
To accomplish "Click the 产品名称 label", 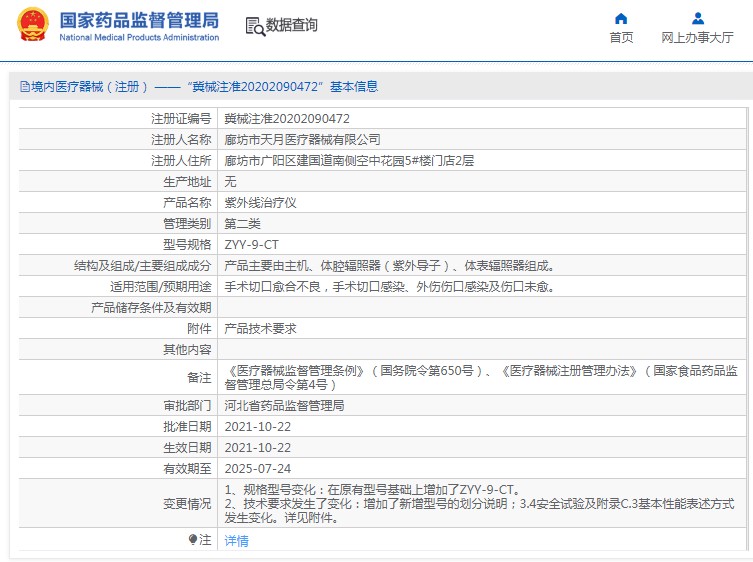I will pyautogui.click(x=187, y=203).
